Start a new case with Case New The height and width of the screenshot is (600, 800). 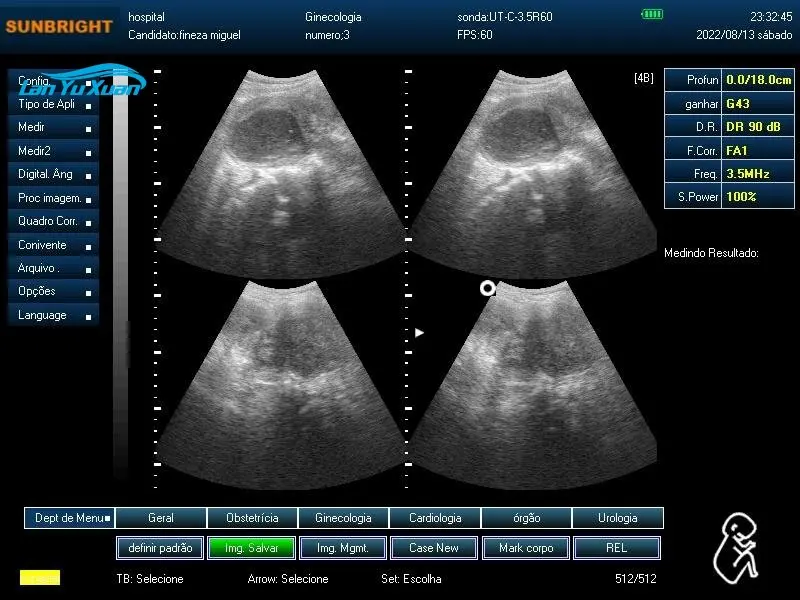click(434, 548)
